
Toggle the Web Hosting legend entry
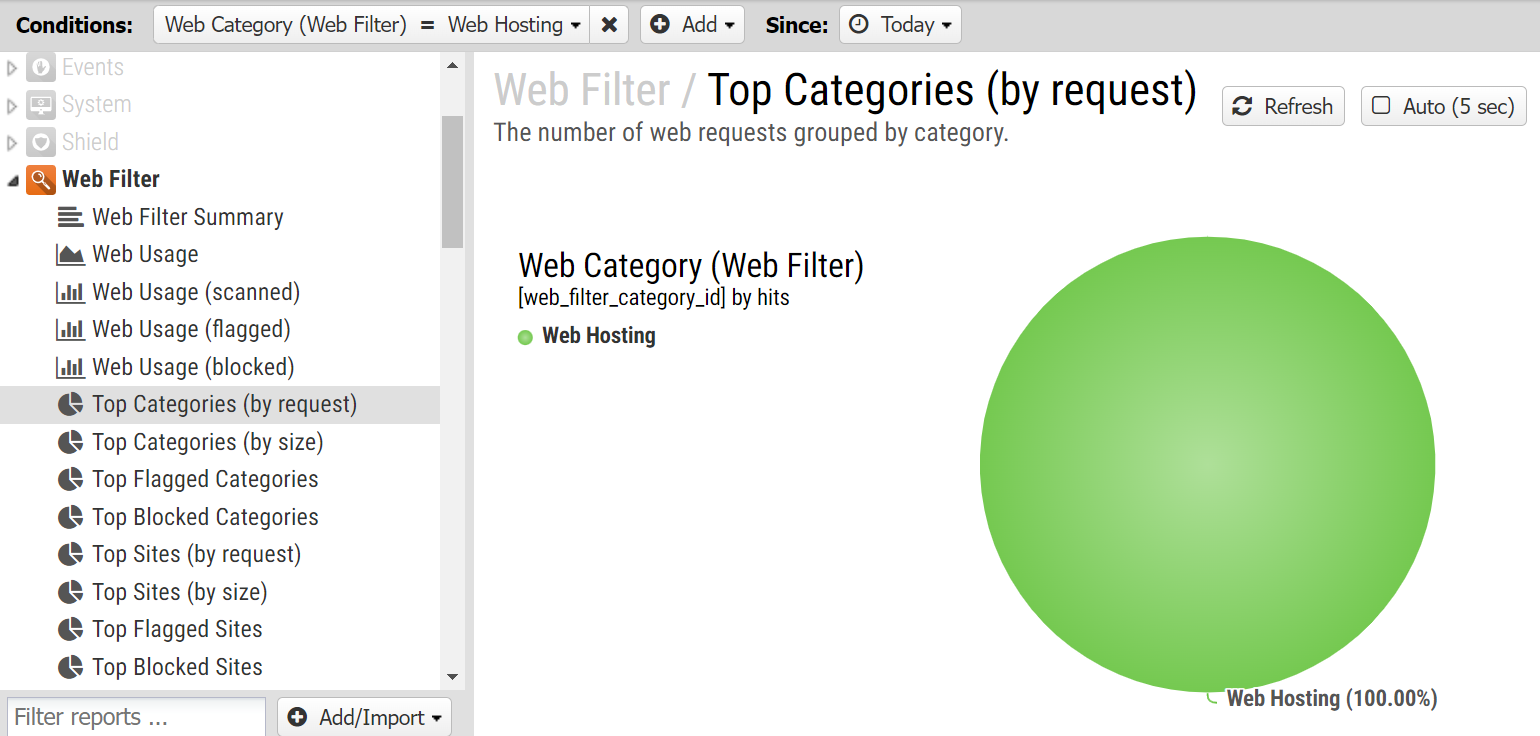[587, 336]
